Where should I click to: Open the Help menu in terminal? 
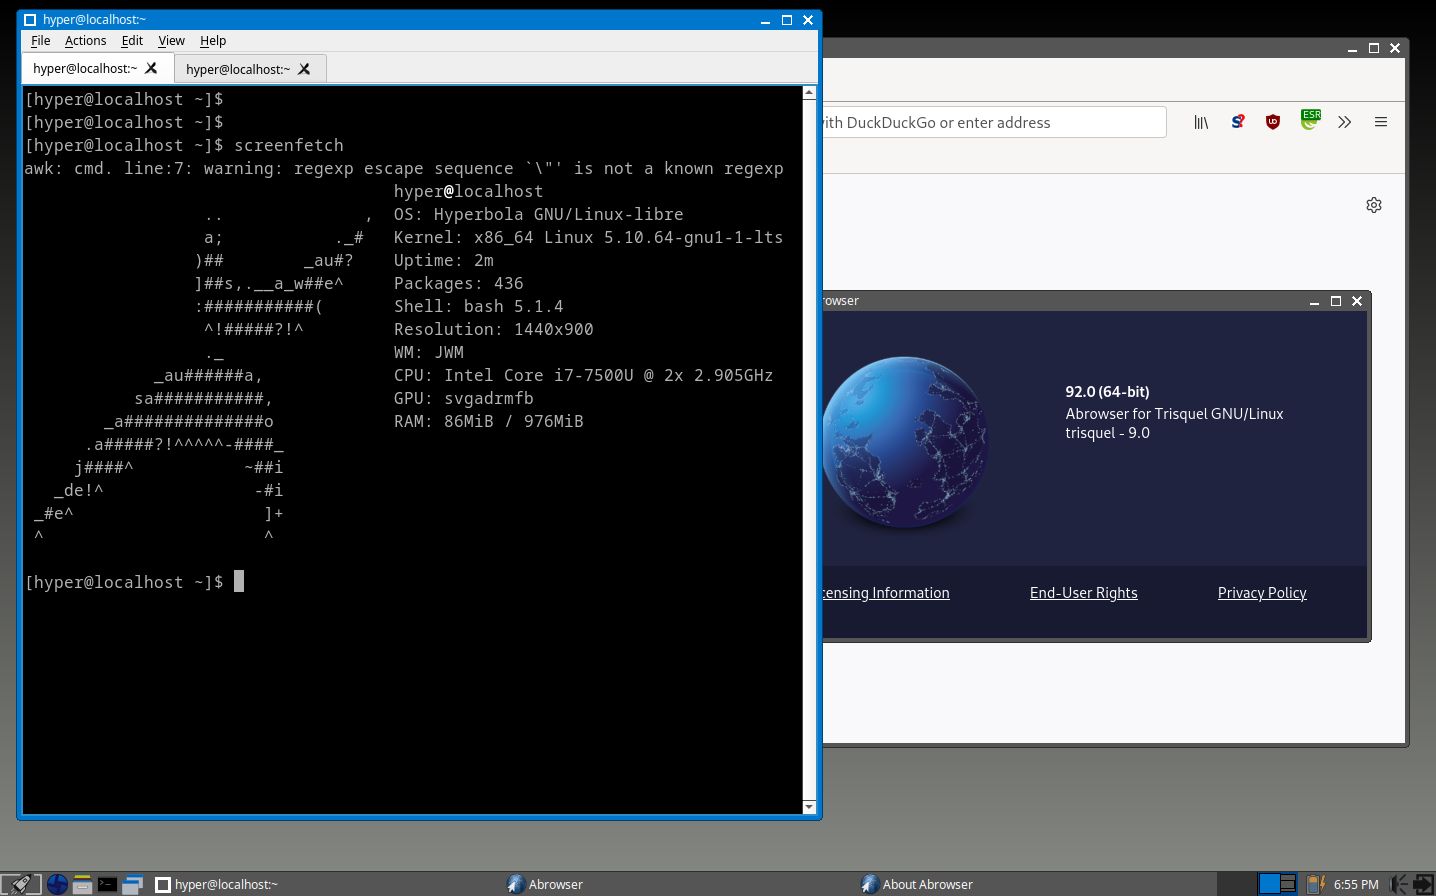tap(213, 41)
